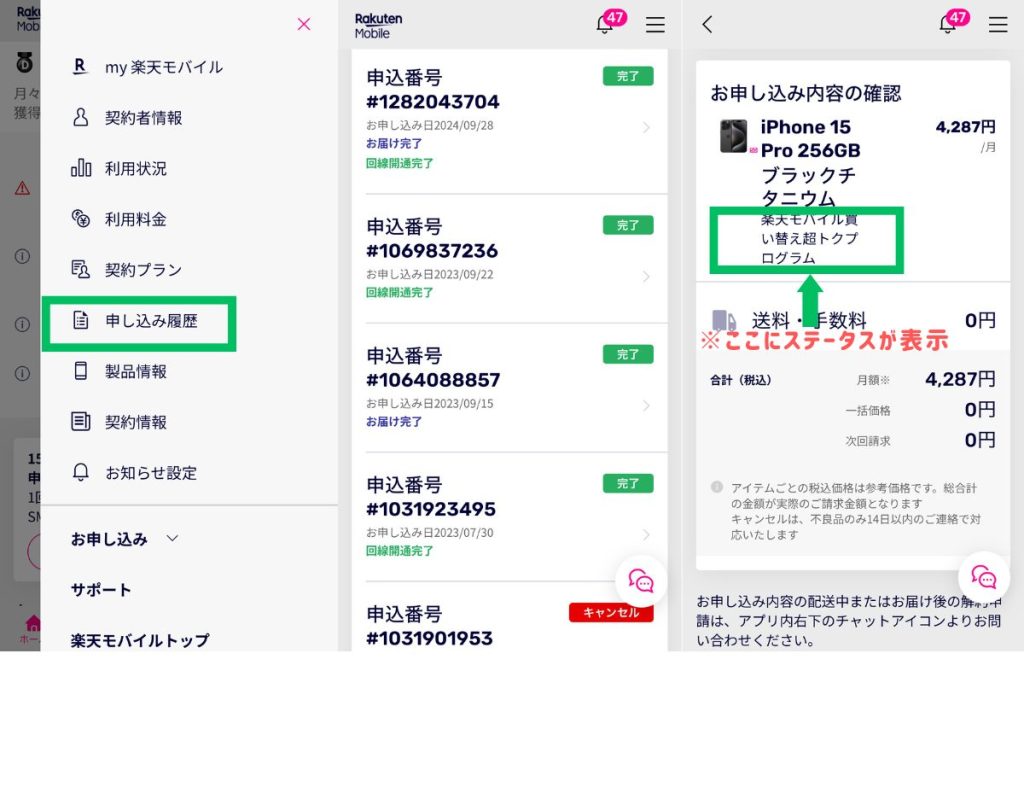Click お申し込み日2024/09/28 date text
The width and height of the screenshot is (1024, 811).
point(430,125)
